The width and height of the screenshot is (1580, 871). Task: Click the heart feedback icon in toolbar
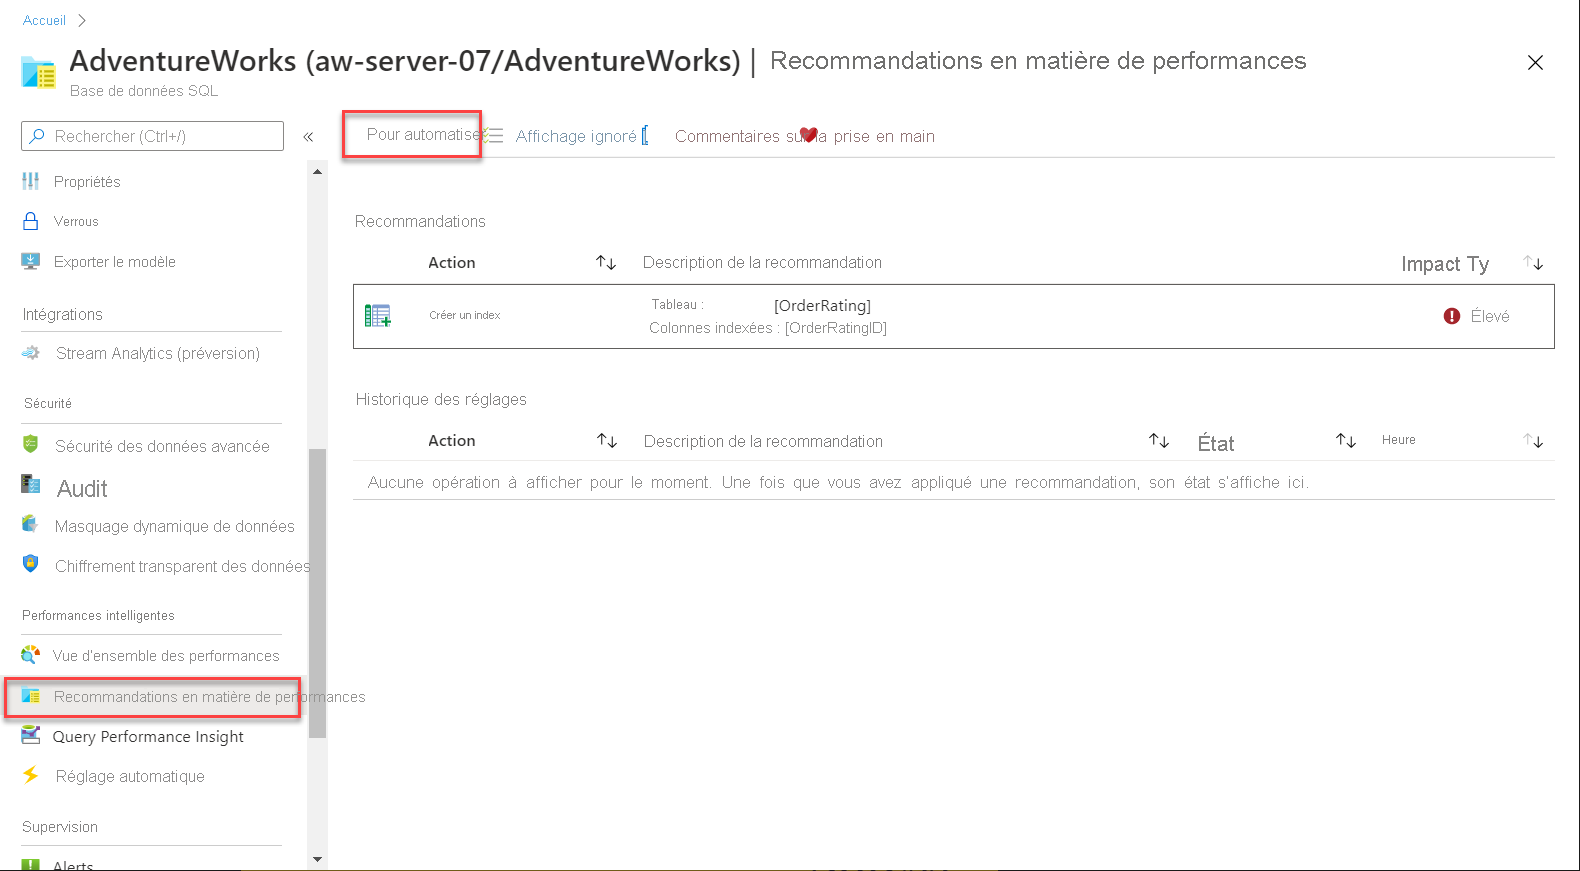point(809,135)
